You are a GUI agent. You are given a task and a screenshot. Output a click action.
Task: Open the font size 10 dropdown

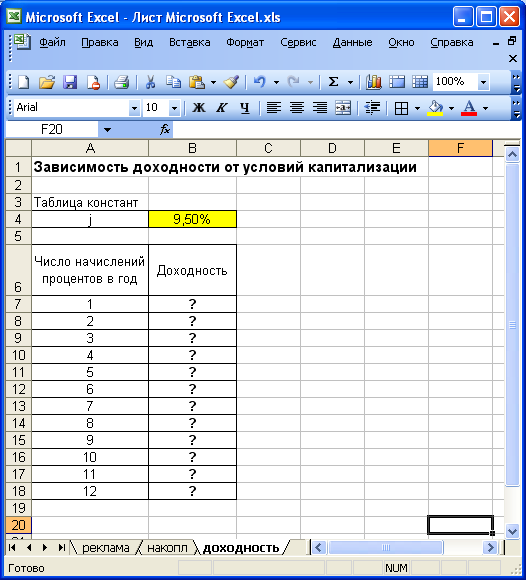pyautogui.click(x=174, y=108)
